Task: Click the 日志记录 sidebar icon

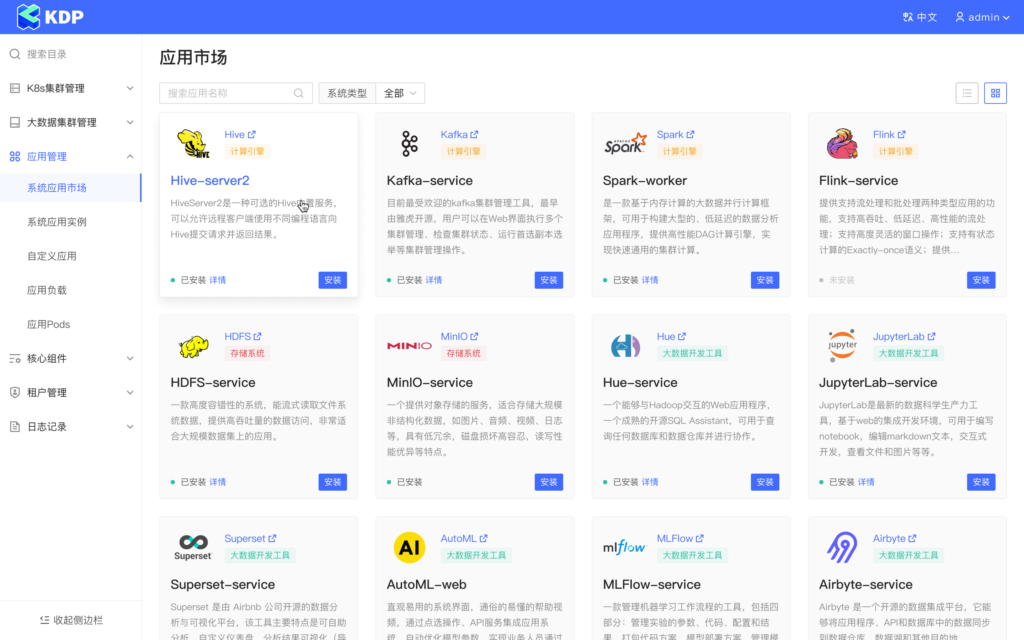Action: (14, 426)
